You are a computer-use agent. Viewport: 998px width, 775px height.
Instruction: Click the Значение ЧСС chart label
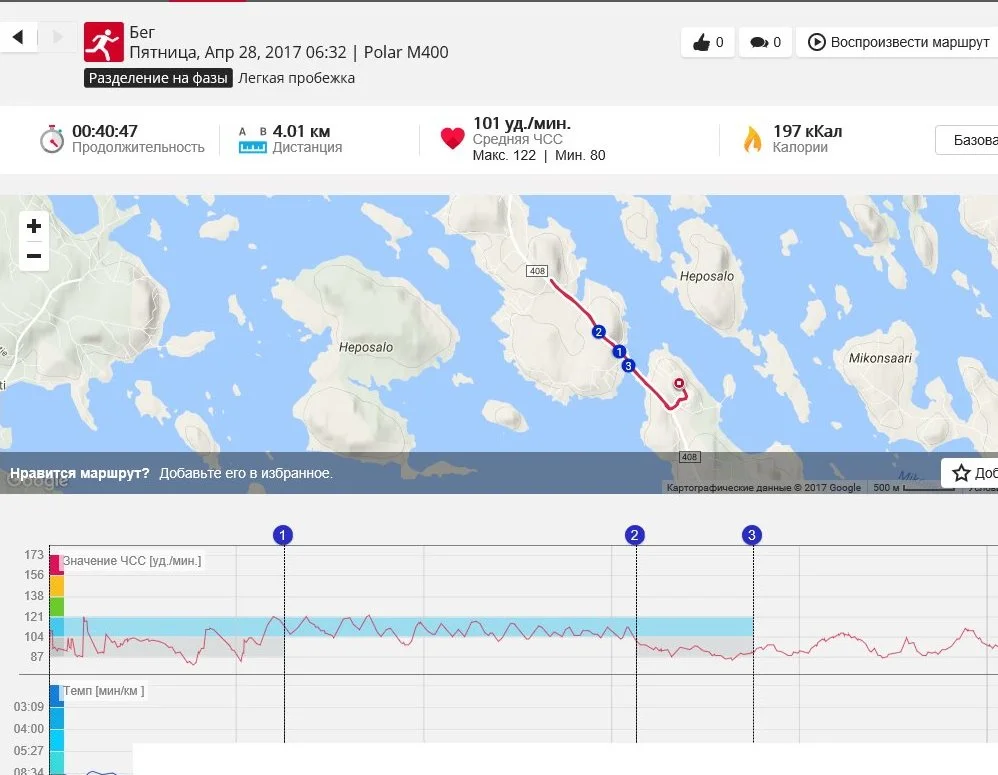[132, 561]
